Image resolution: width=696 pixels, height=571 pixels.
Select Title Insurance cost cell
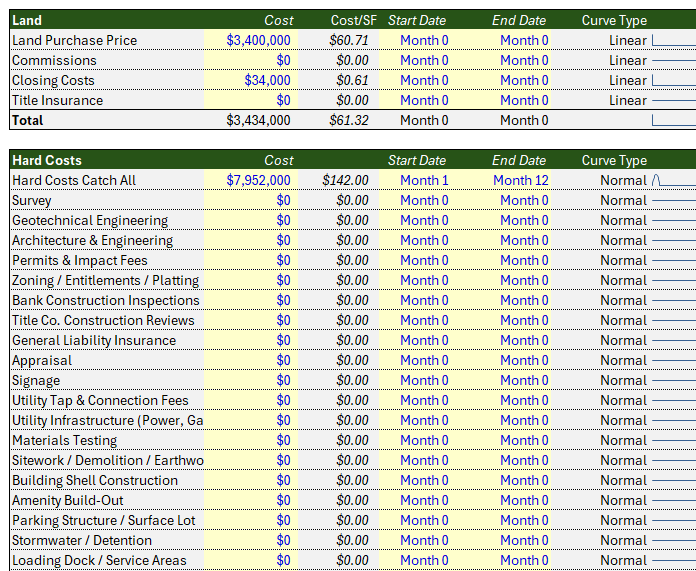[x=251, y=100]
